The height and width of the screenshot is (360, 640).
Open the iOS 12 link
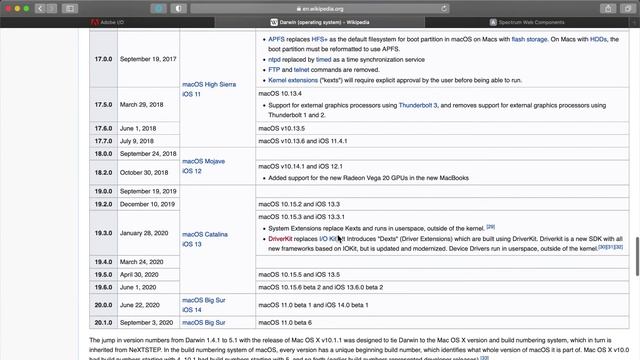pos(191,171)
